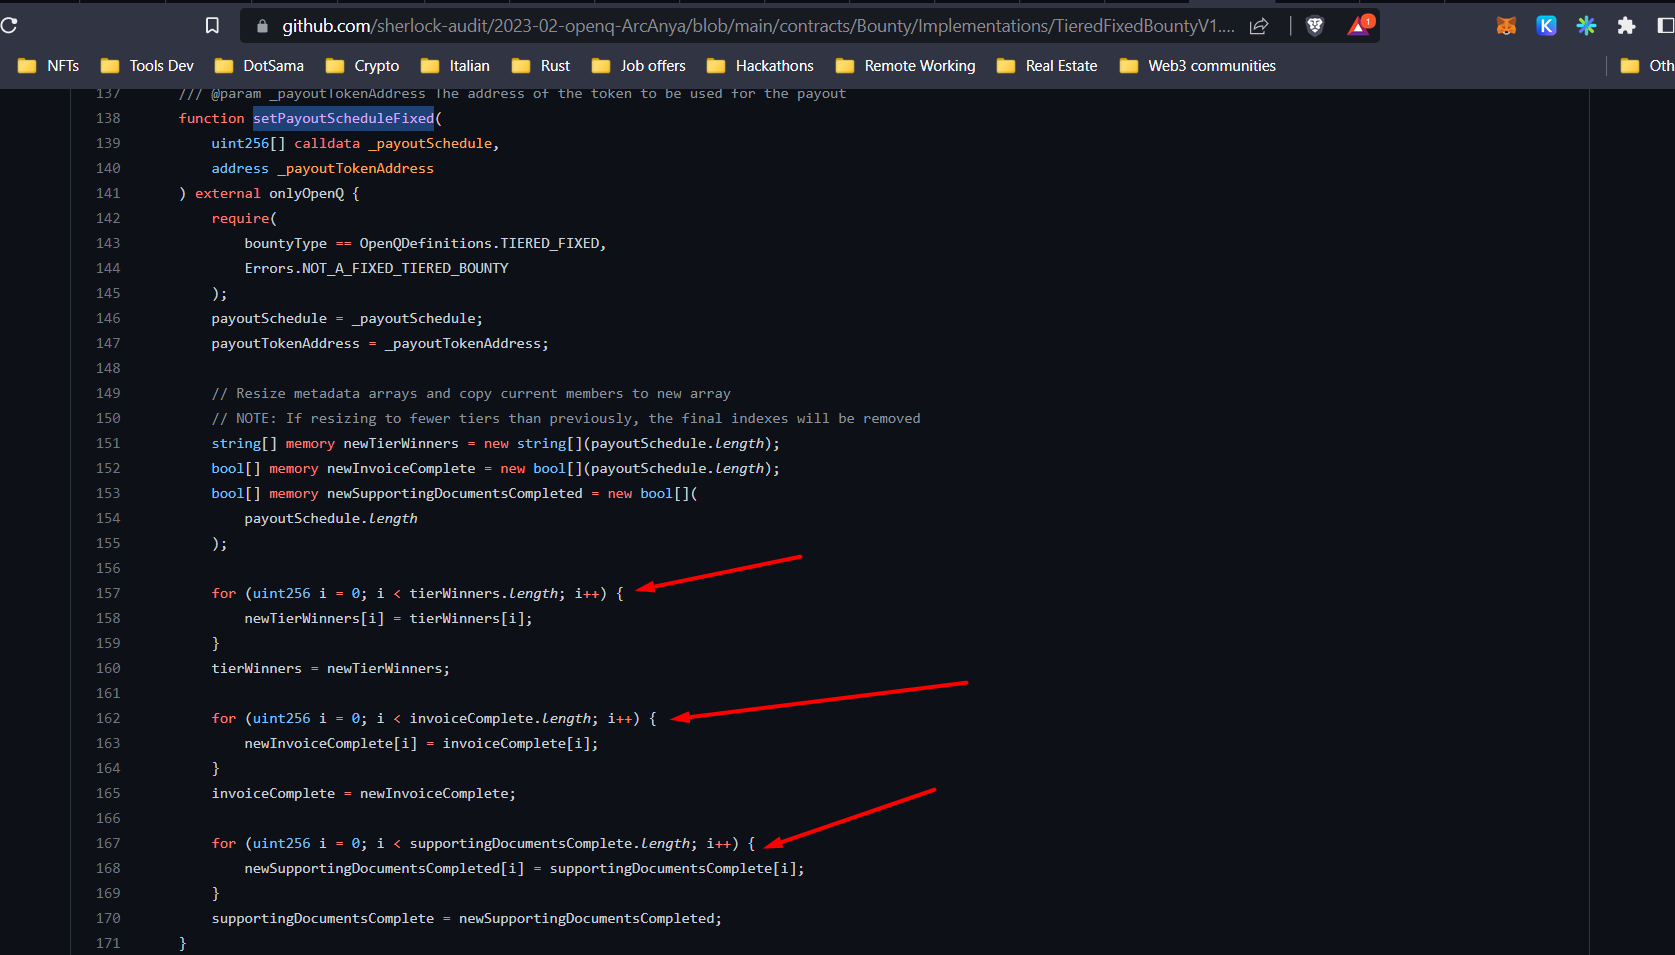Click line number 138 next to setPayoutScheduleFixed

click(108, 118)
